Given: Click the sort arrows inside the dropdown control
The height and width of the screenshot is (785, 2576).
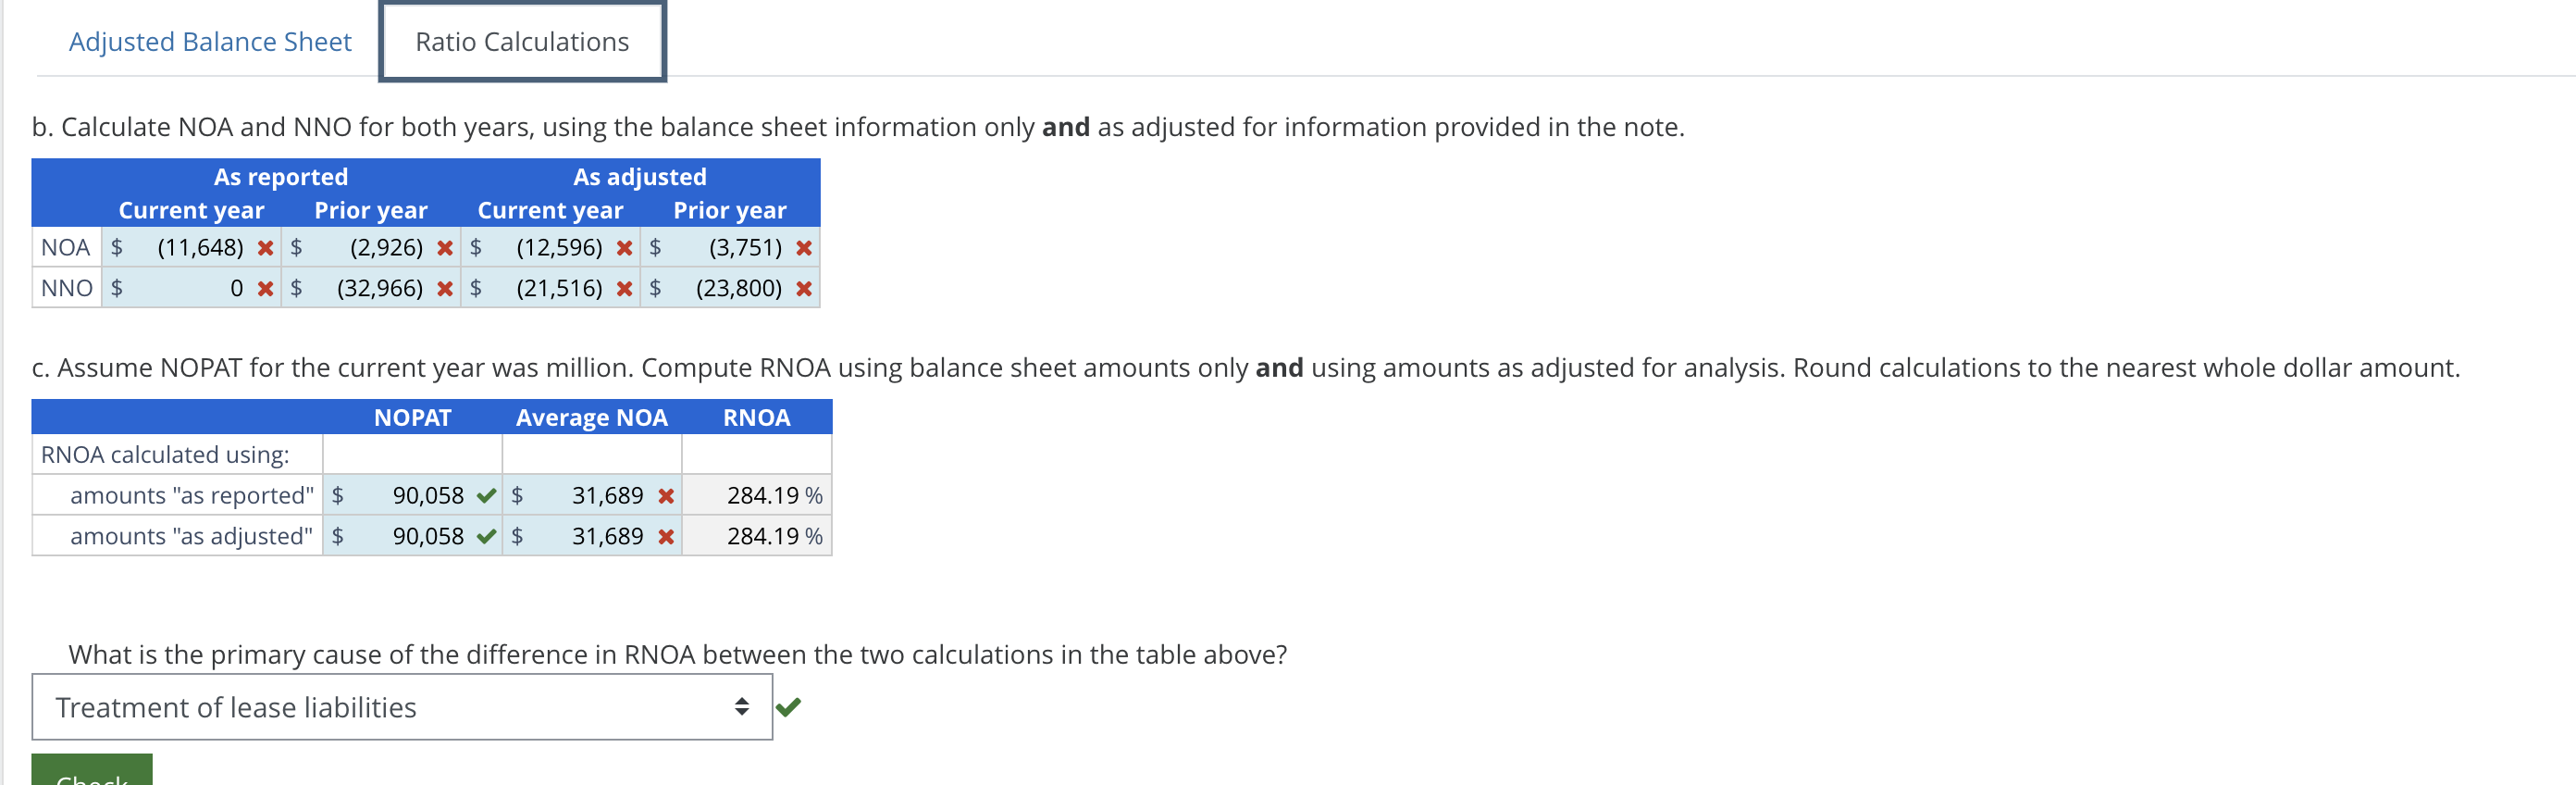Looking at the screenshot, I should pos(741,706).
